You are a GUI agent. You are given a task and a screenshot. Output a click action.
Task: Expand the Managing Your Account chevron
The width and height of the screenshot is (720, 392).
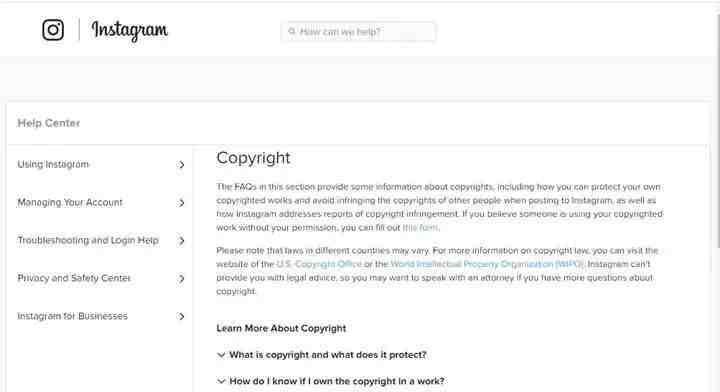[181, 203]
